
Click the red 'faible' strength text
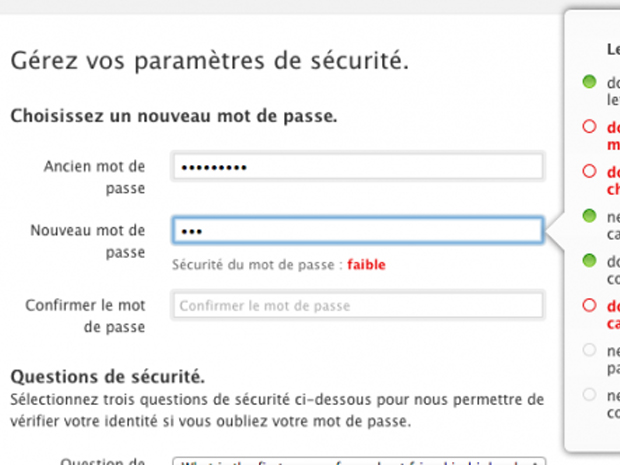coord(367,265)
